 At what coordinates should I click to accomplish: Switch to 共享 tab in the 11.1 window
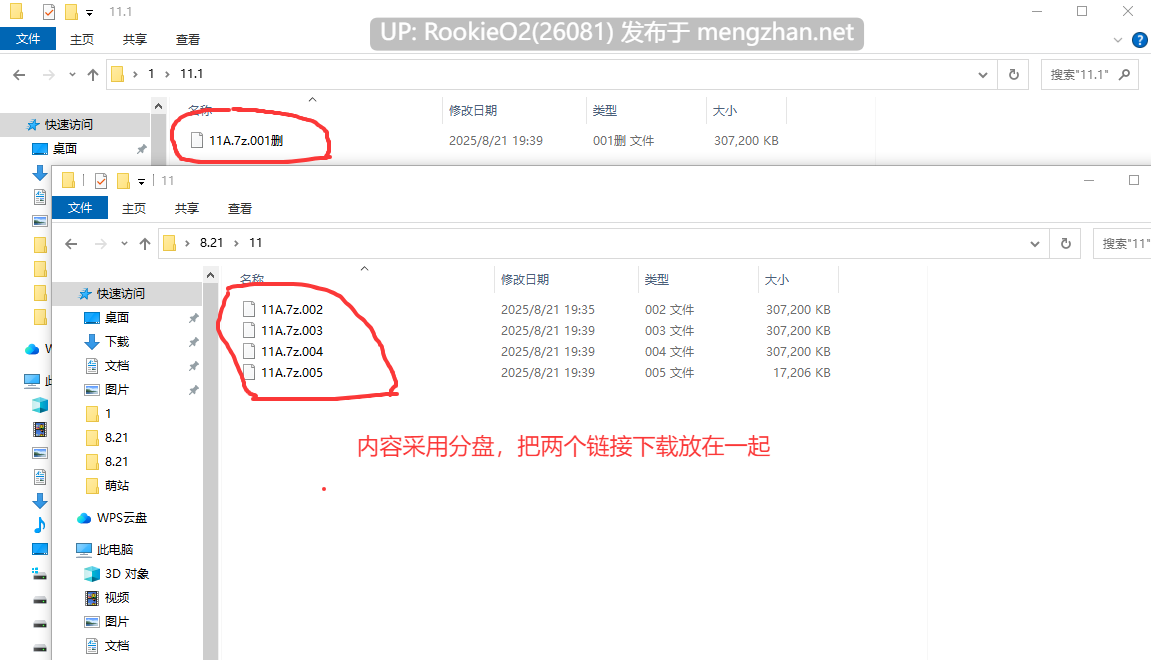pos(134,40)
